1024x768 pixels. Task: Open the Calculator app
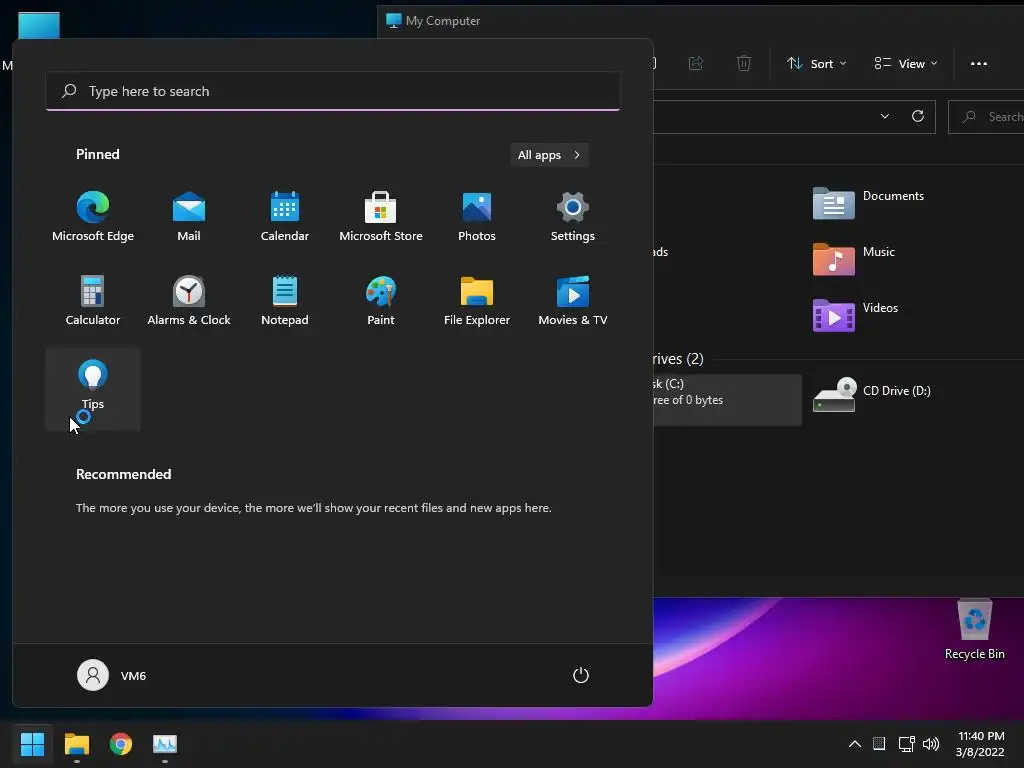tap(93, 300)
